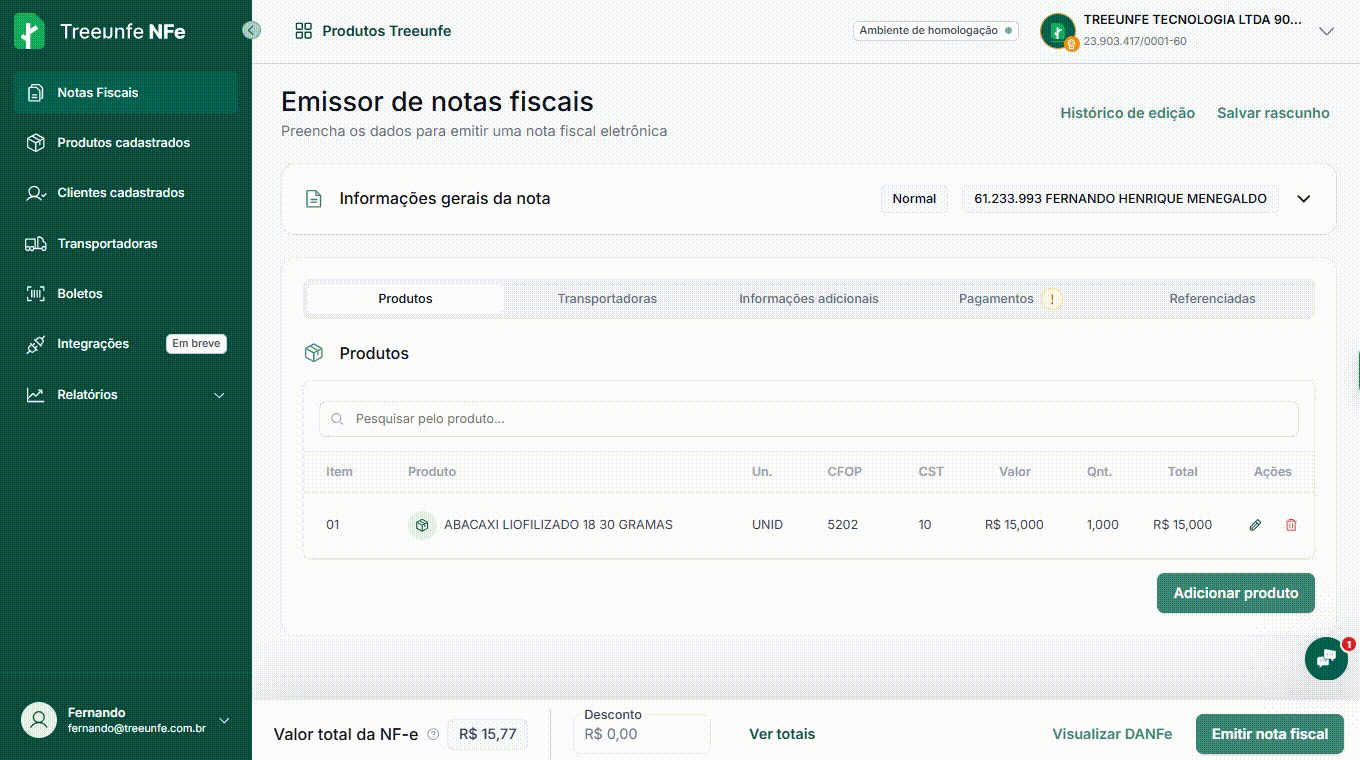Image resolution: width=1360 pixels, height=760 pixels.
Task: Click the help icon beside Valor total
Action: [433, 734]
